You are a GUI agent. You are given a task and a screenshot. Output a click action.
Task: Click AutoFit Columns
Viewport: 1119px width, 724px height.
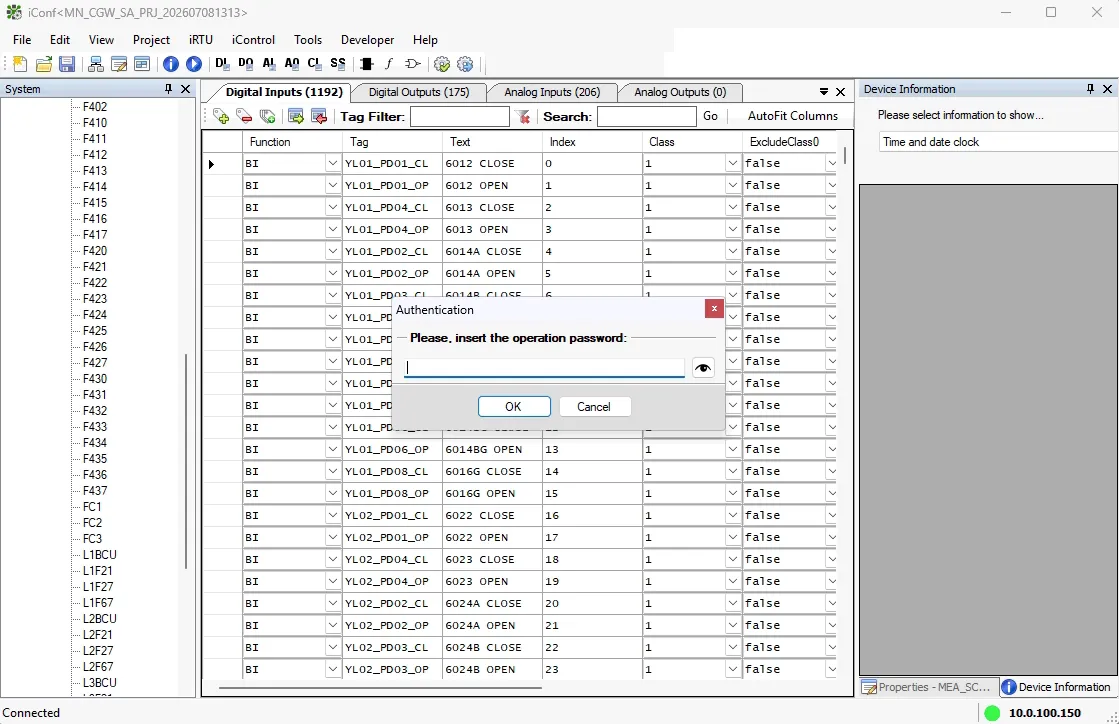(x=793, y=116)
